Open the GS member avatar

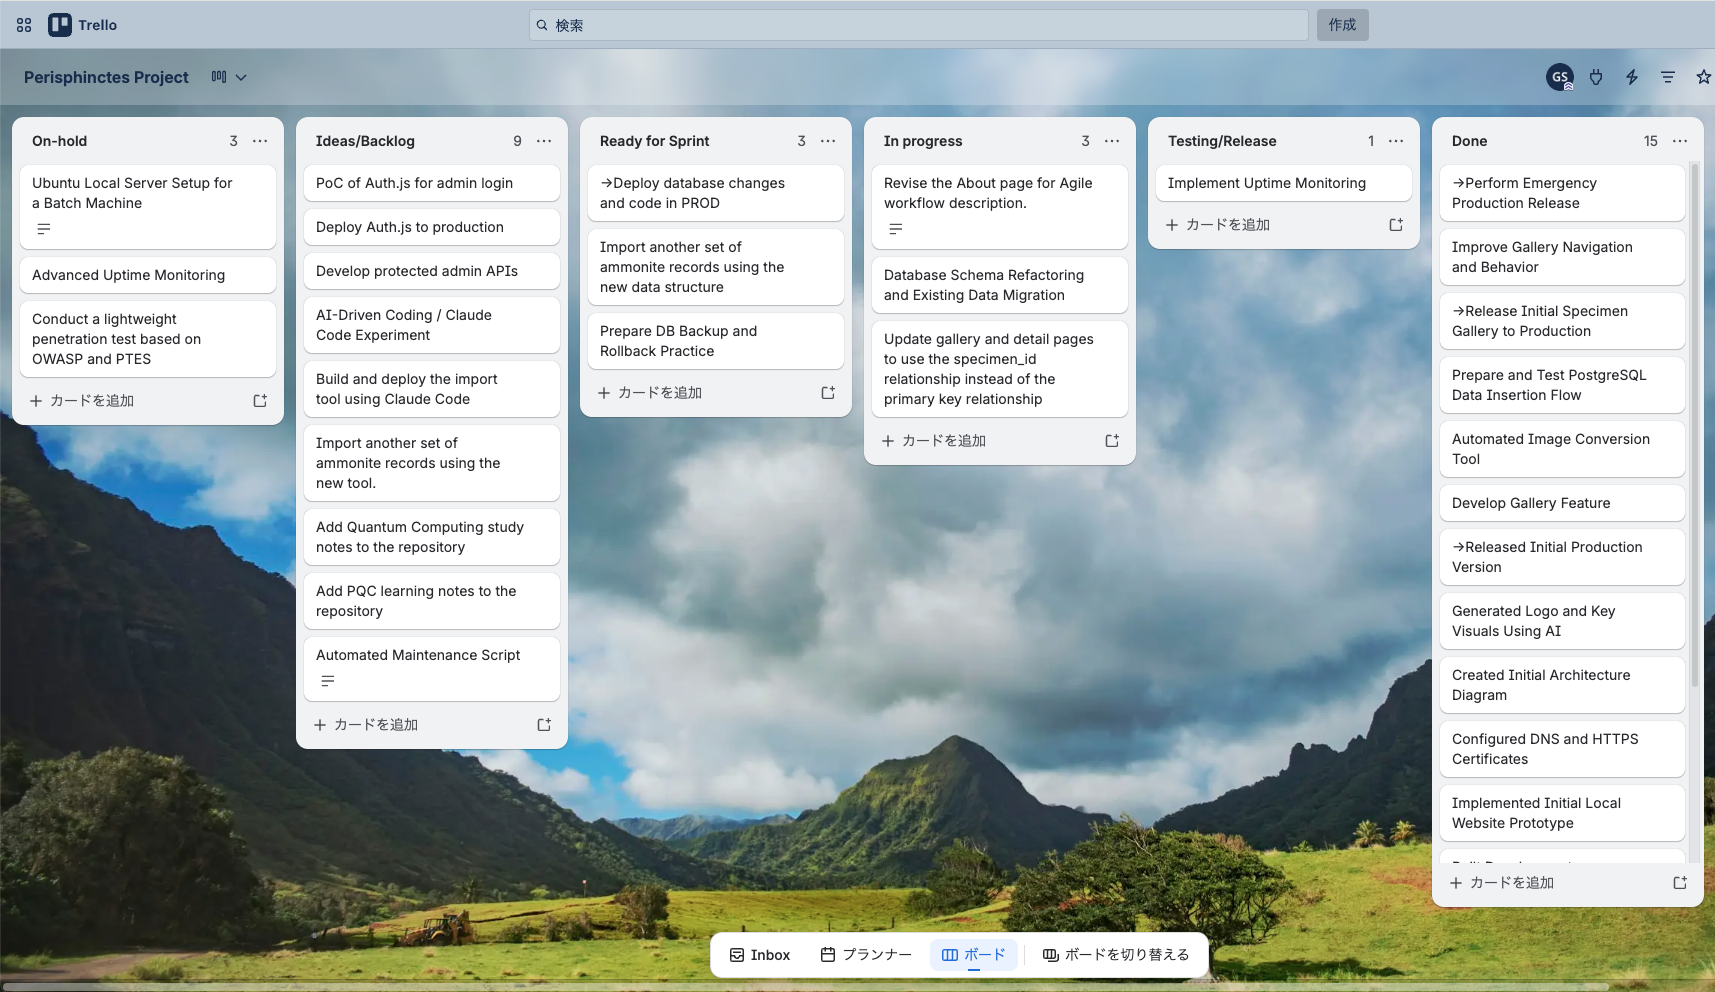1560,77
